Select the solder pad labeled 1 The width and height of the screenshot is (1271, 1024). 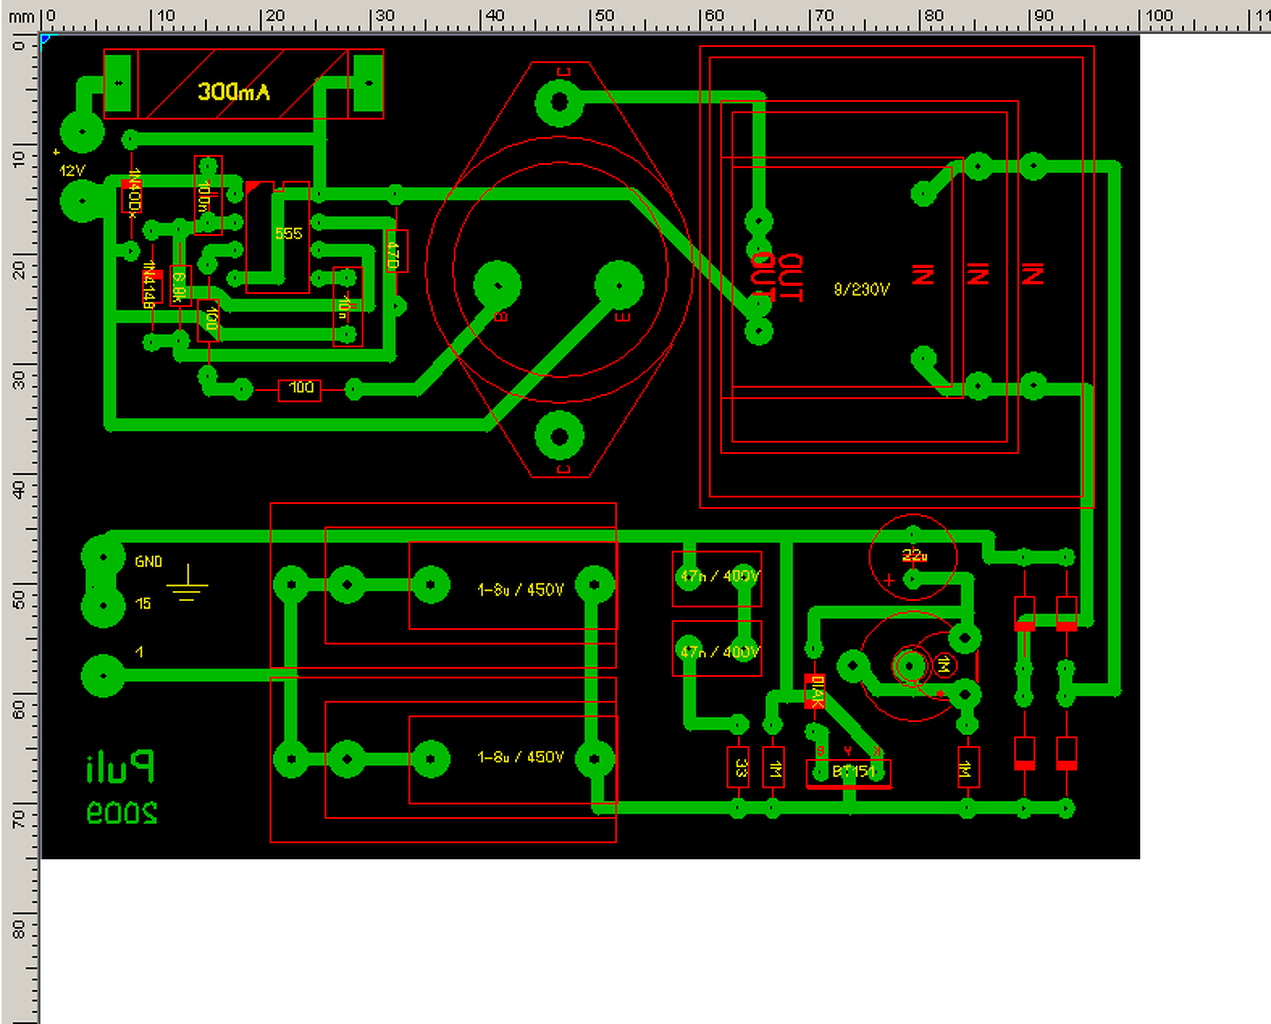coord(103,676)
